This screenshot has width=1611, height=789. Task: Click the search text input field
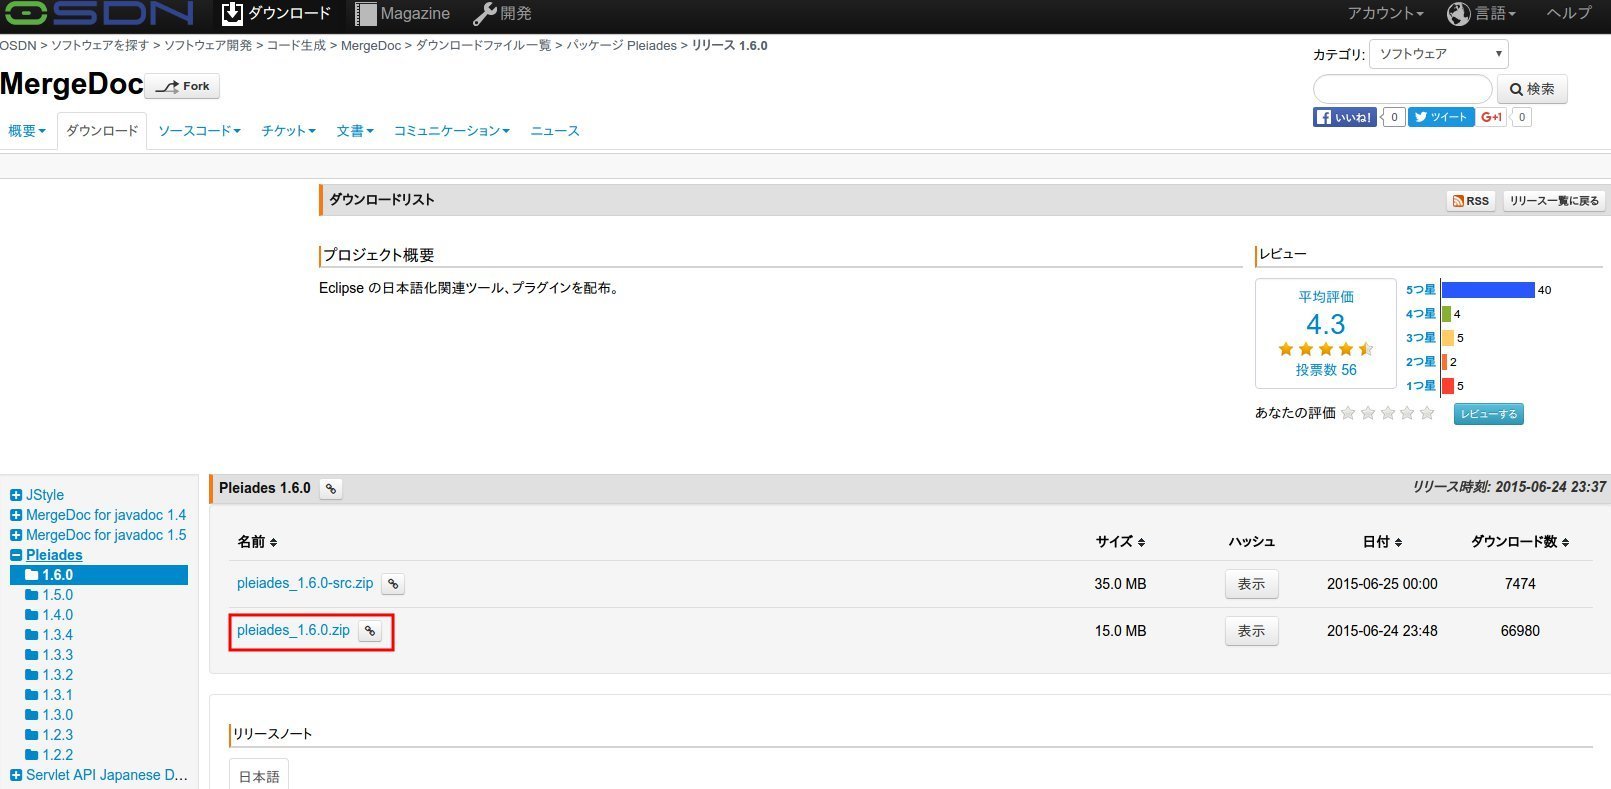tap(1402, 89)
